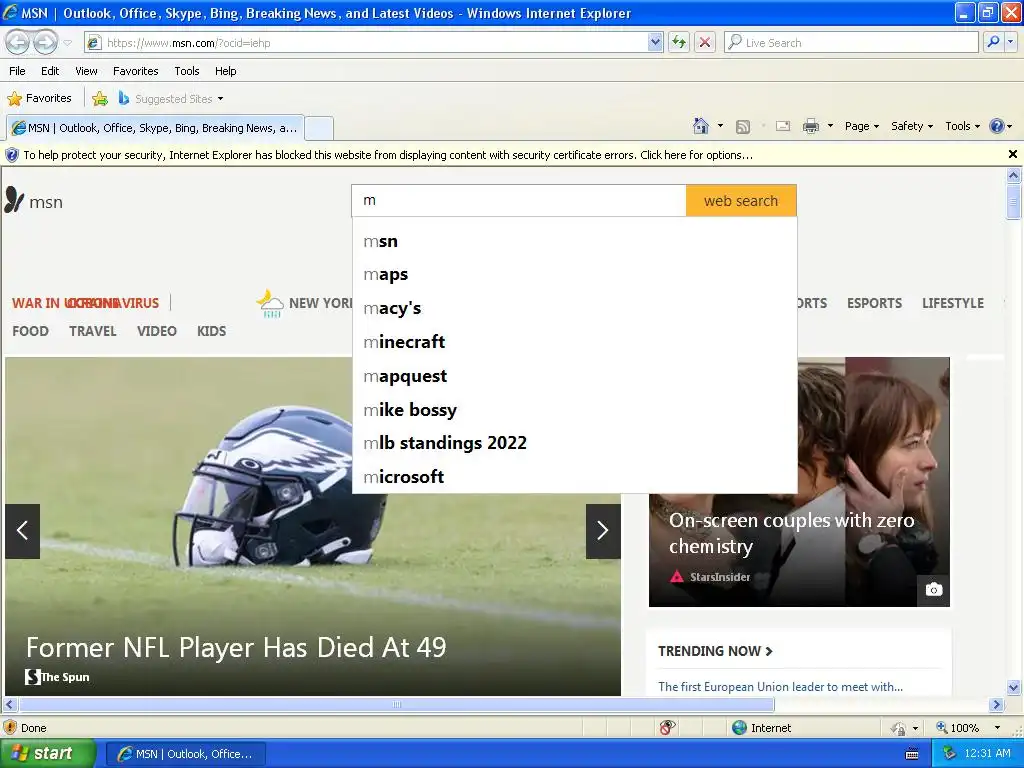This screenshot has height=768, width=1024.
Task: Open the View menu
Action: (86, 71)
